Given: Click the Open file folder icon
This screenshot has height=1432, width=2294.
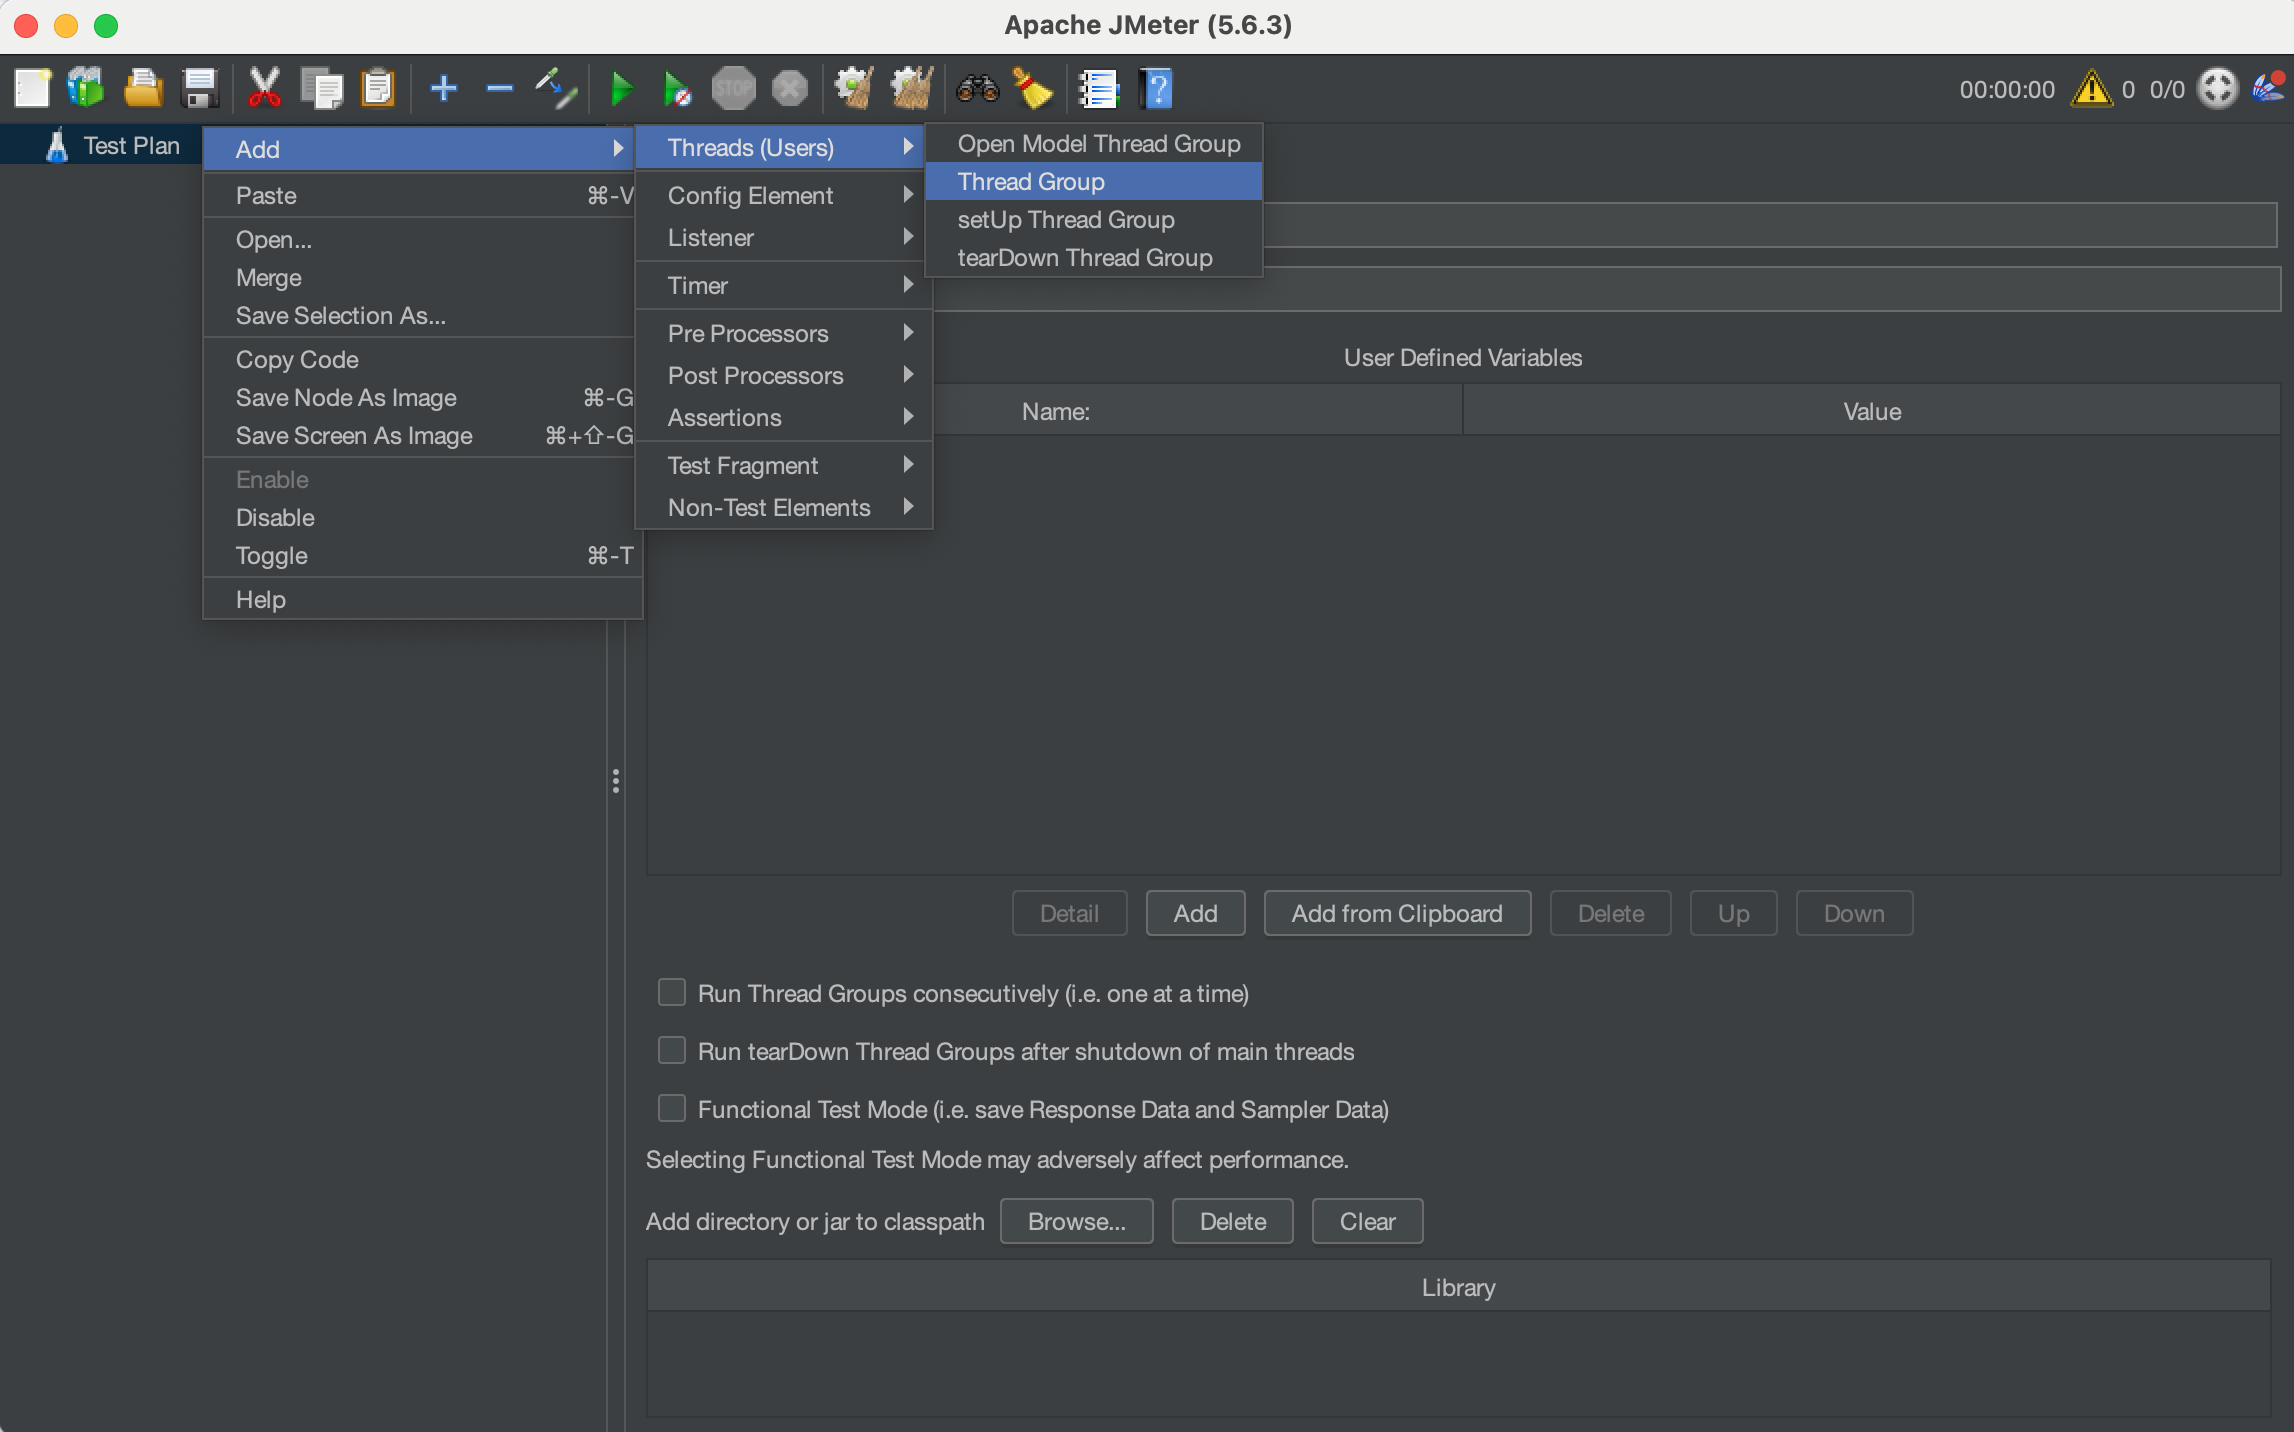Looking at the screenshot, I should pyautogui.click(x=143, y=89).
